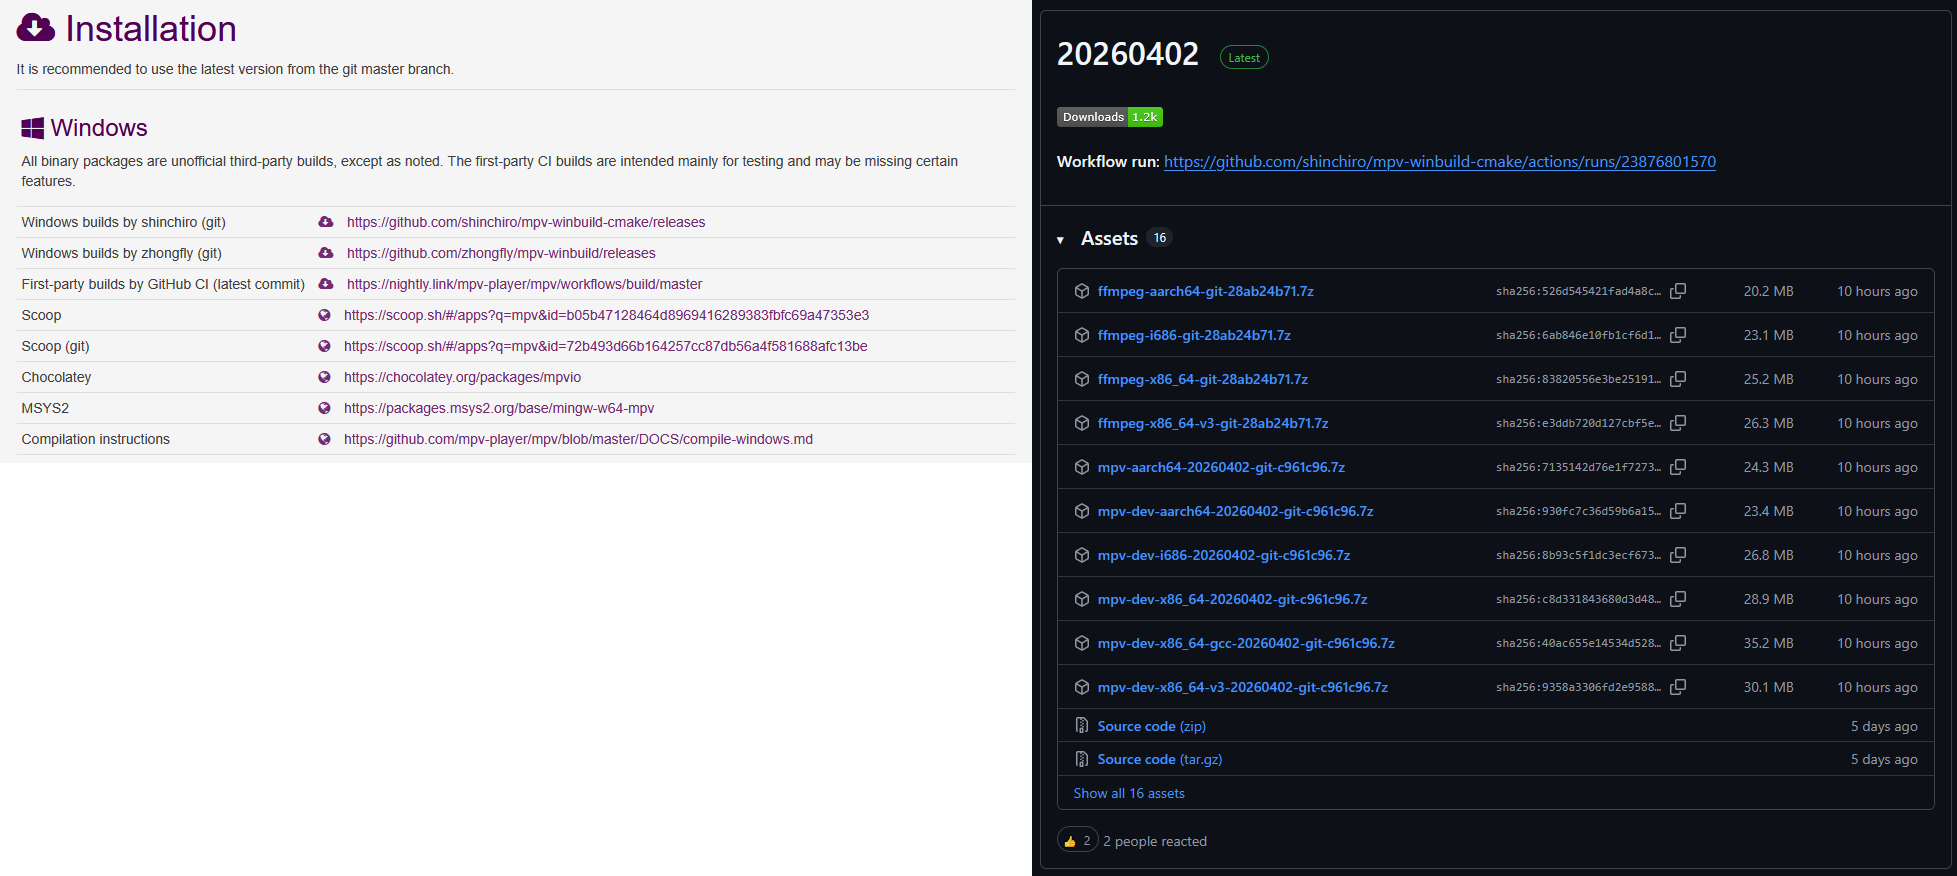
Task: Open shinchiro mpv-winbuild-cmake releases link
Action: pyautogui.click(x=526, y=222)
